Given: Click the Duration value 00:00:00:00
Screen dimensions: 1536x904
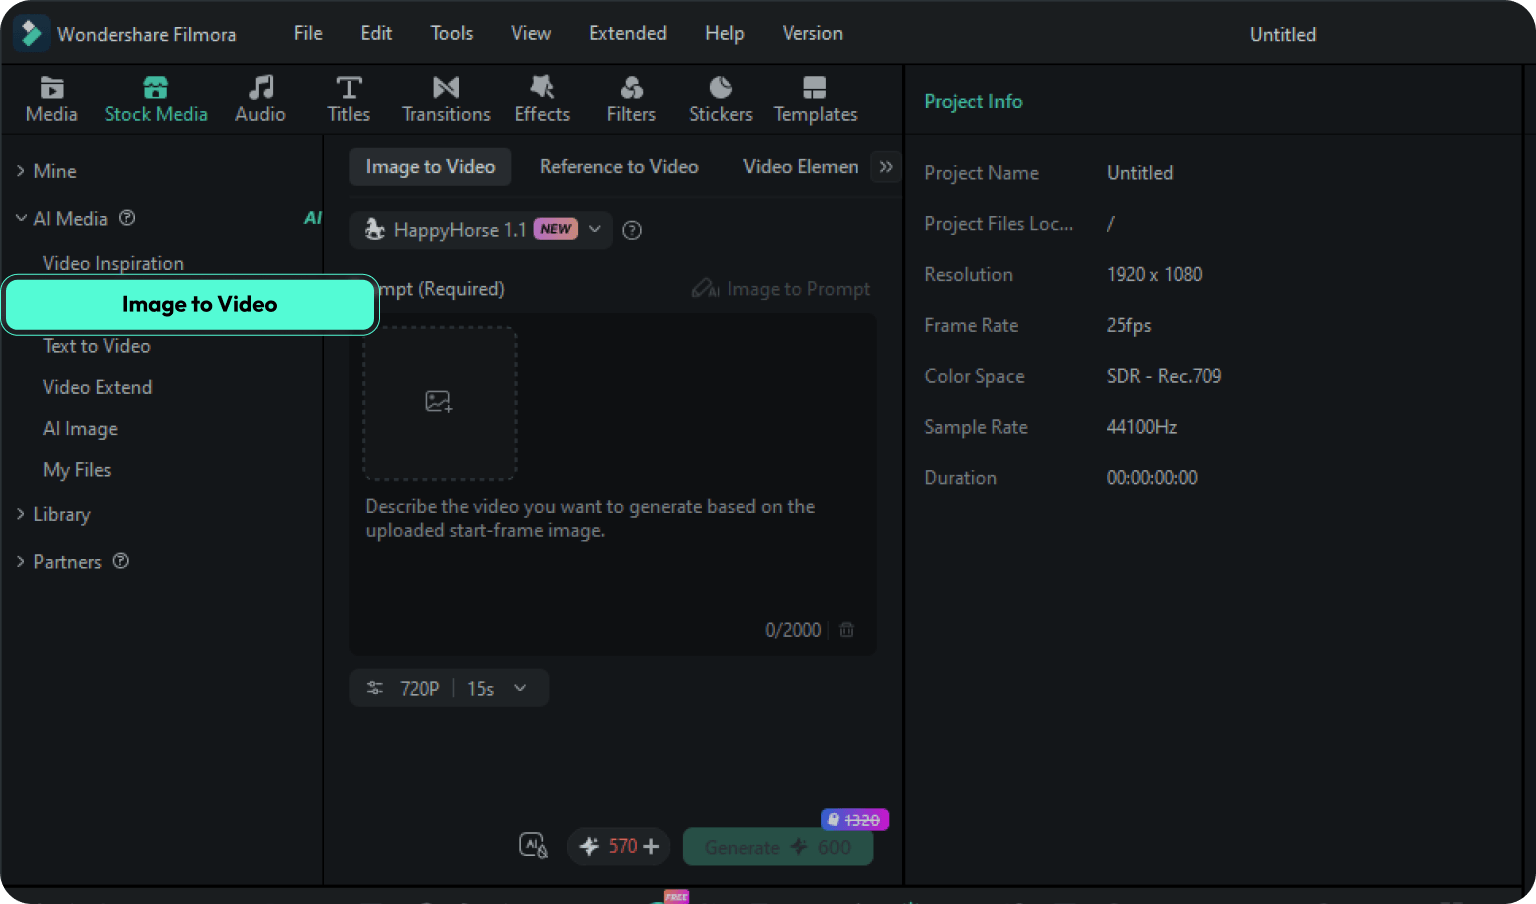Looking at the screenshot, I should 1152,478.
